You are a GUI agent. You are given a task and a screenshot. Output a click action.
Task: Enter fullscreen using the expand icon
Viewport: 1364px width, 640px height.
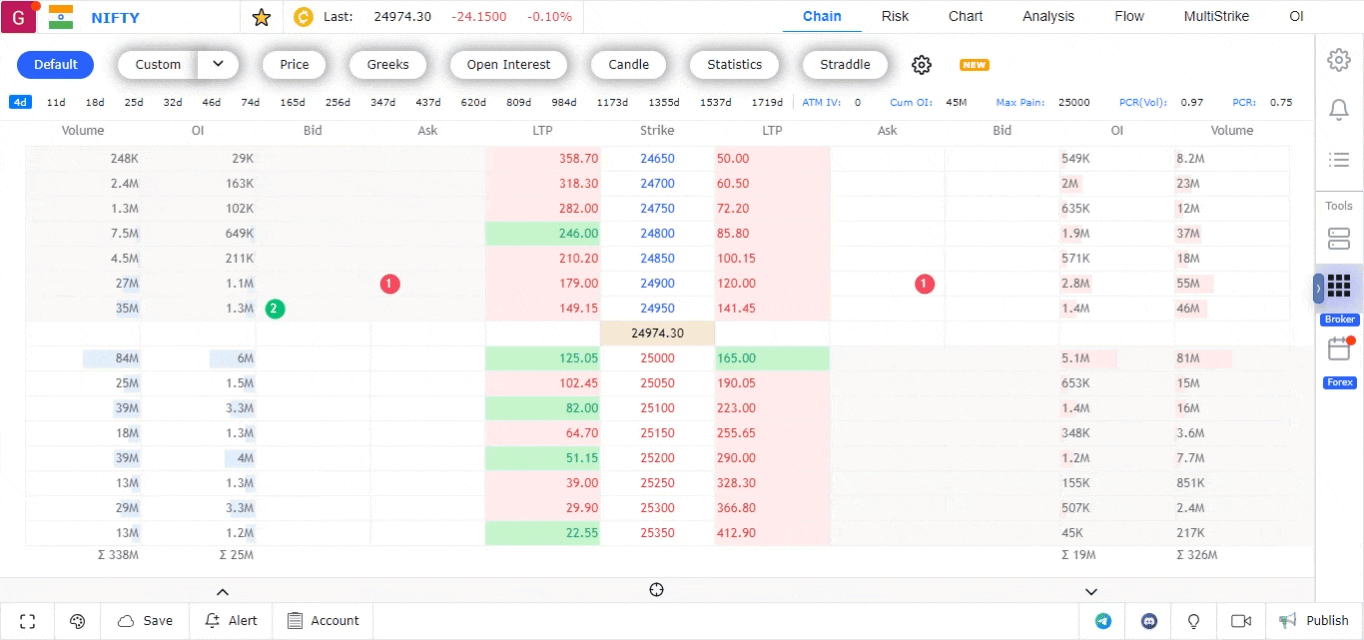coord(27,620)
